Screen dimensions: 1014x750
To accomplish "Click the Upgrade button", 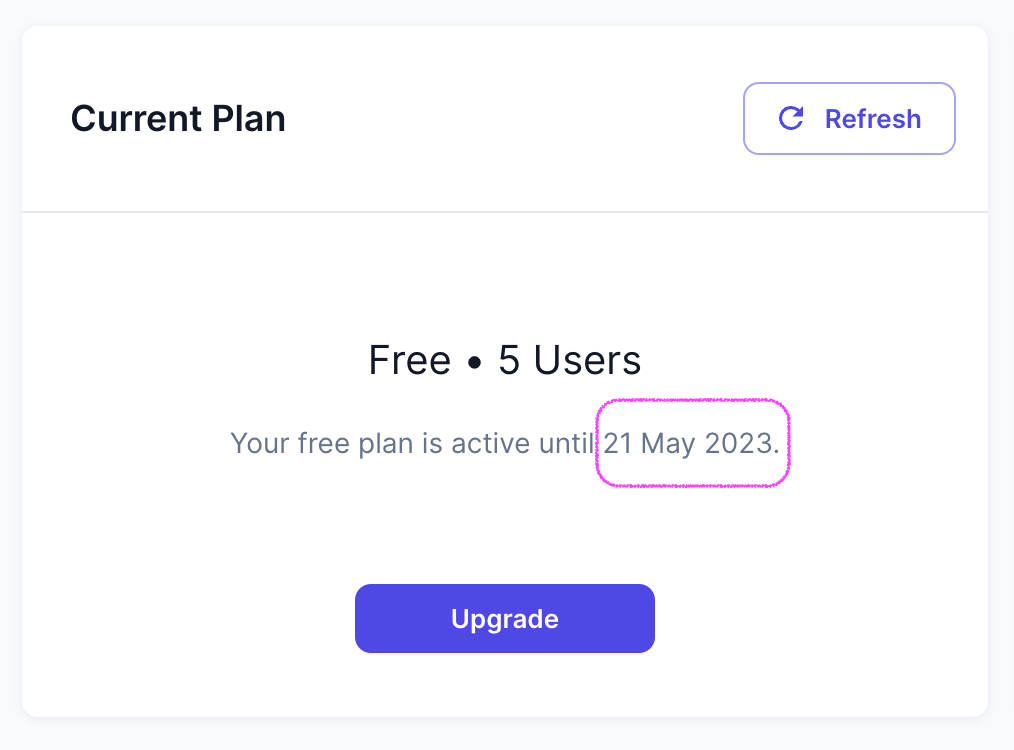I will [504, 619].
